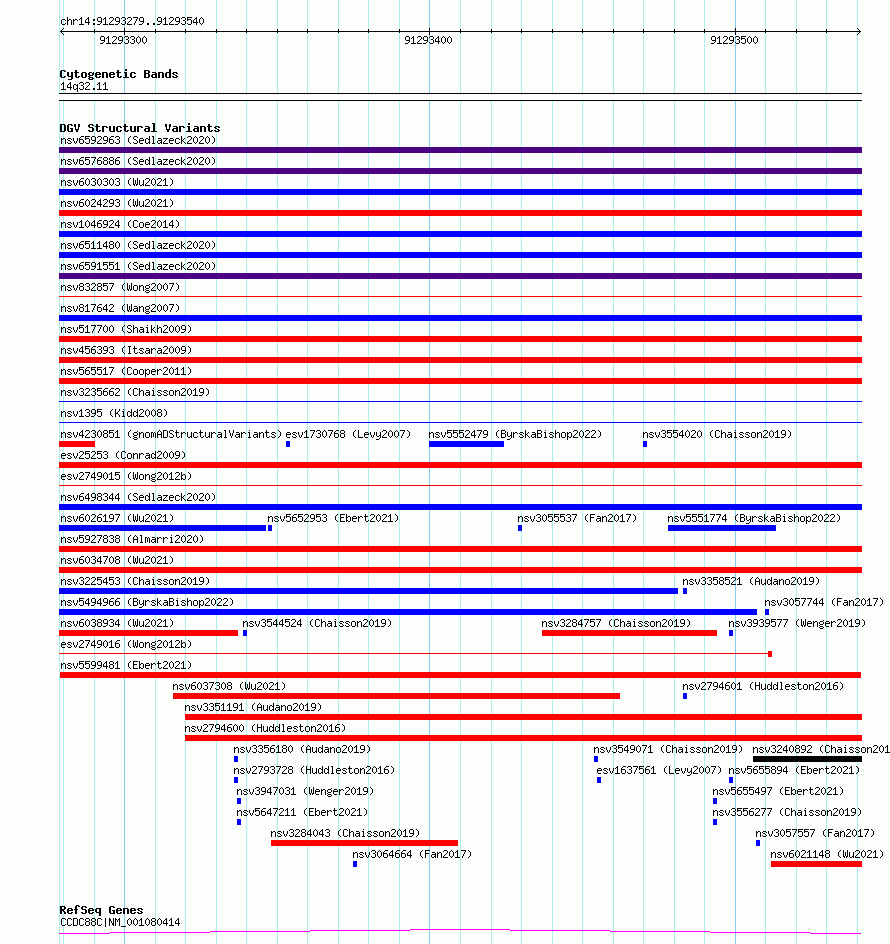Viewport: 890px width, 944px height.
Task: Open esv2749015 (Wong2012b) label
Action: click(x=126, y=476)
